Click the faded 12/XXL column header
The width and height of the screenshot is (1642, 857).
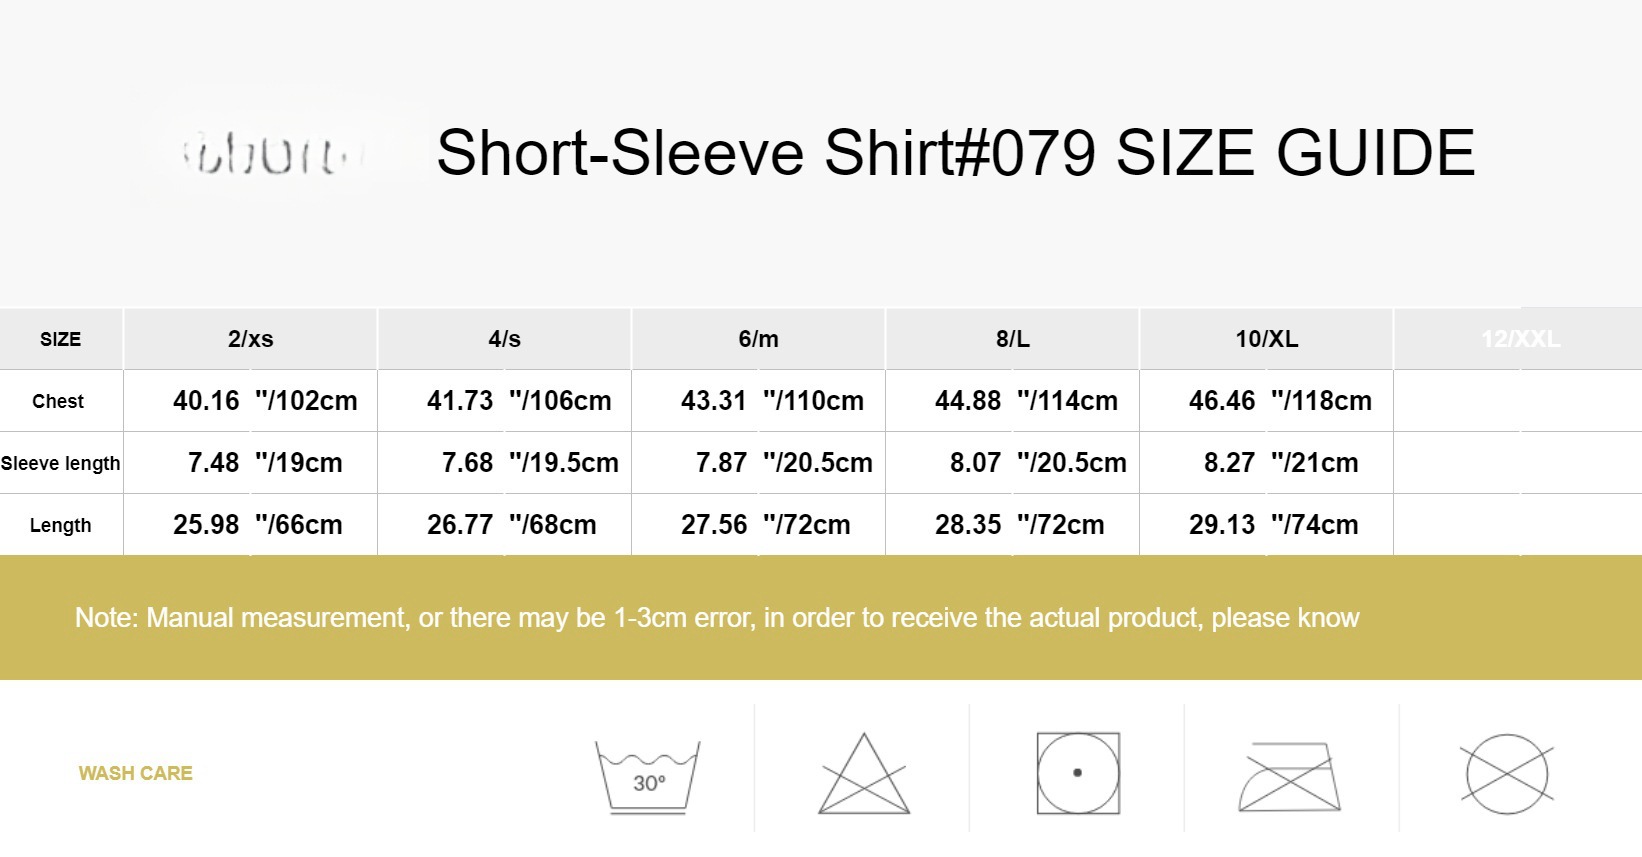1519,339
